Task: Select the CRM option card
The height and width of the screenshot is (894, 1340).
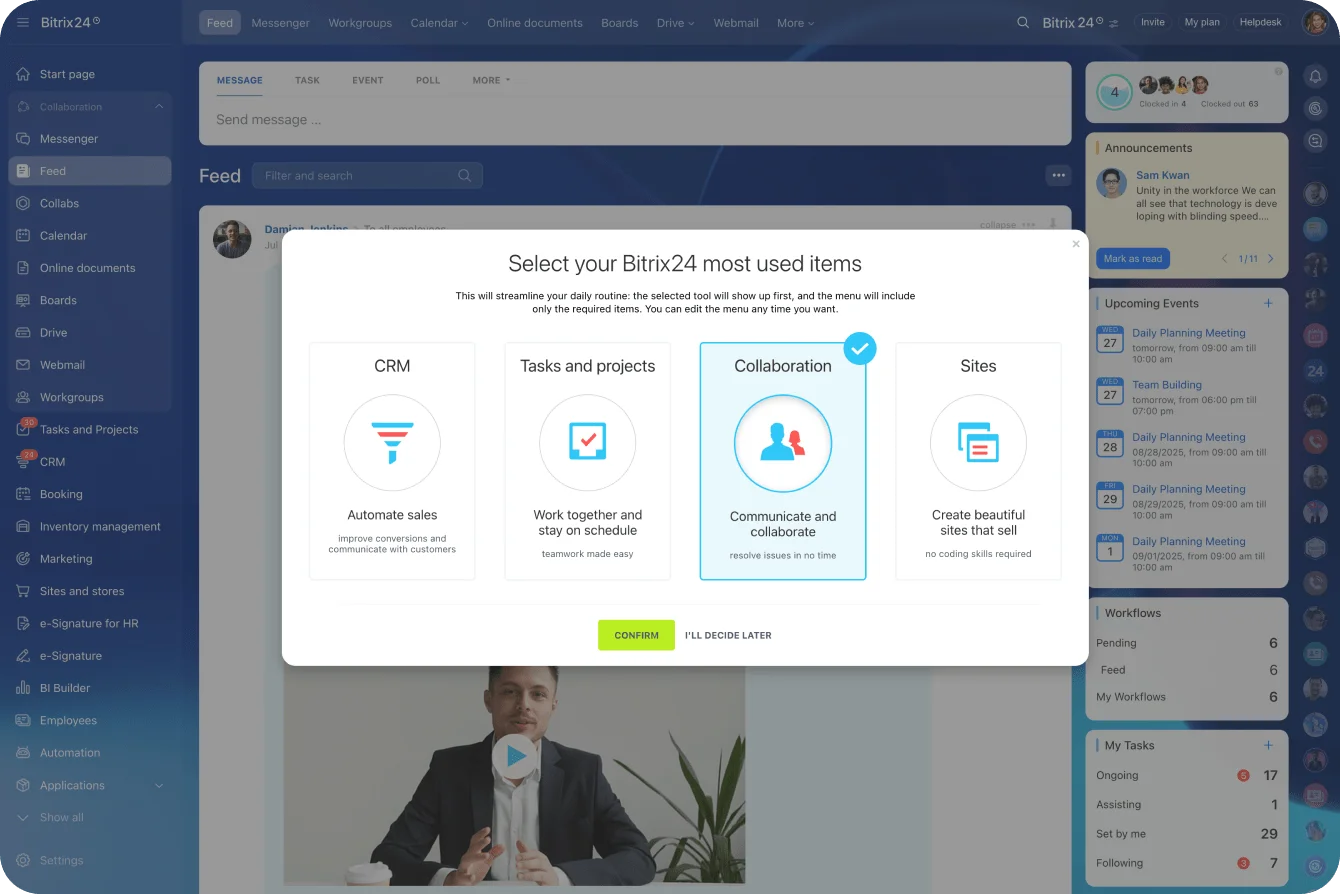Action: pos(392,461)
